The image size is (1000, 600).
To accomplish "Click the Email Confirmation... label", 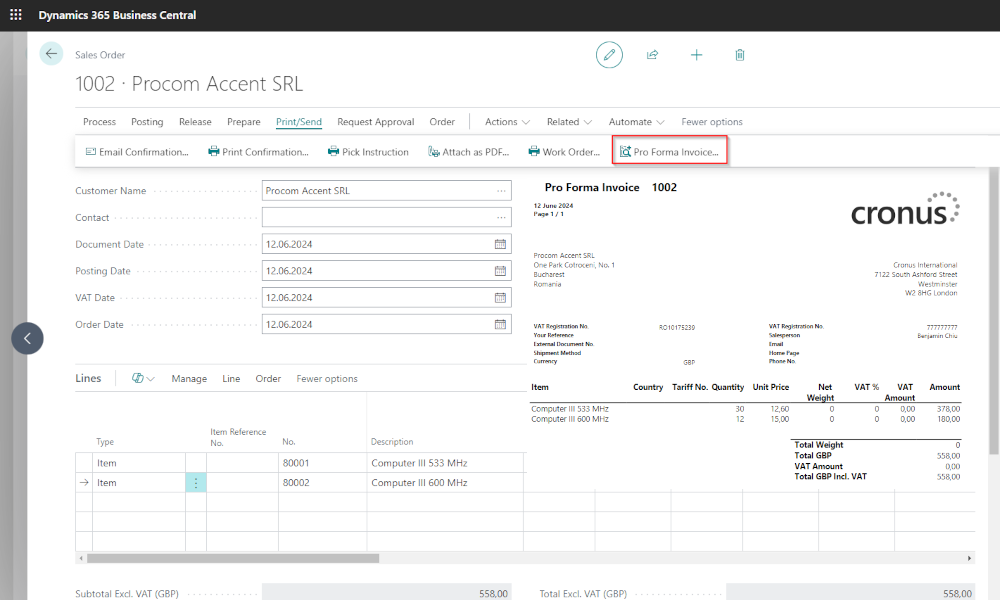I will [143, 152].
